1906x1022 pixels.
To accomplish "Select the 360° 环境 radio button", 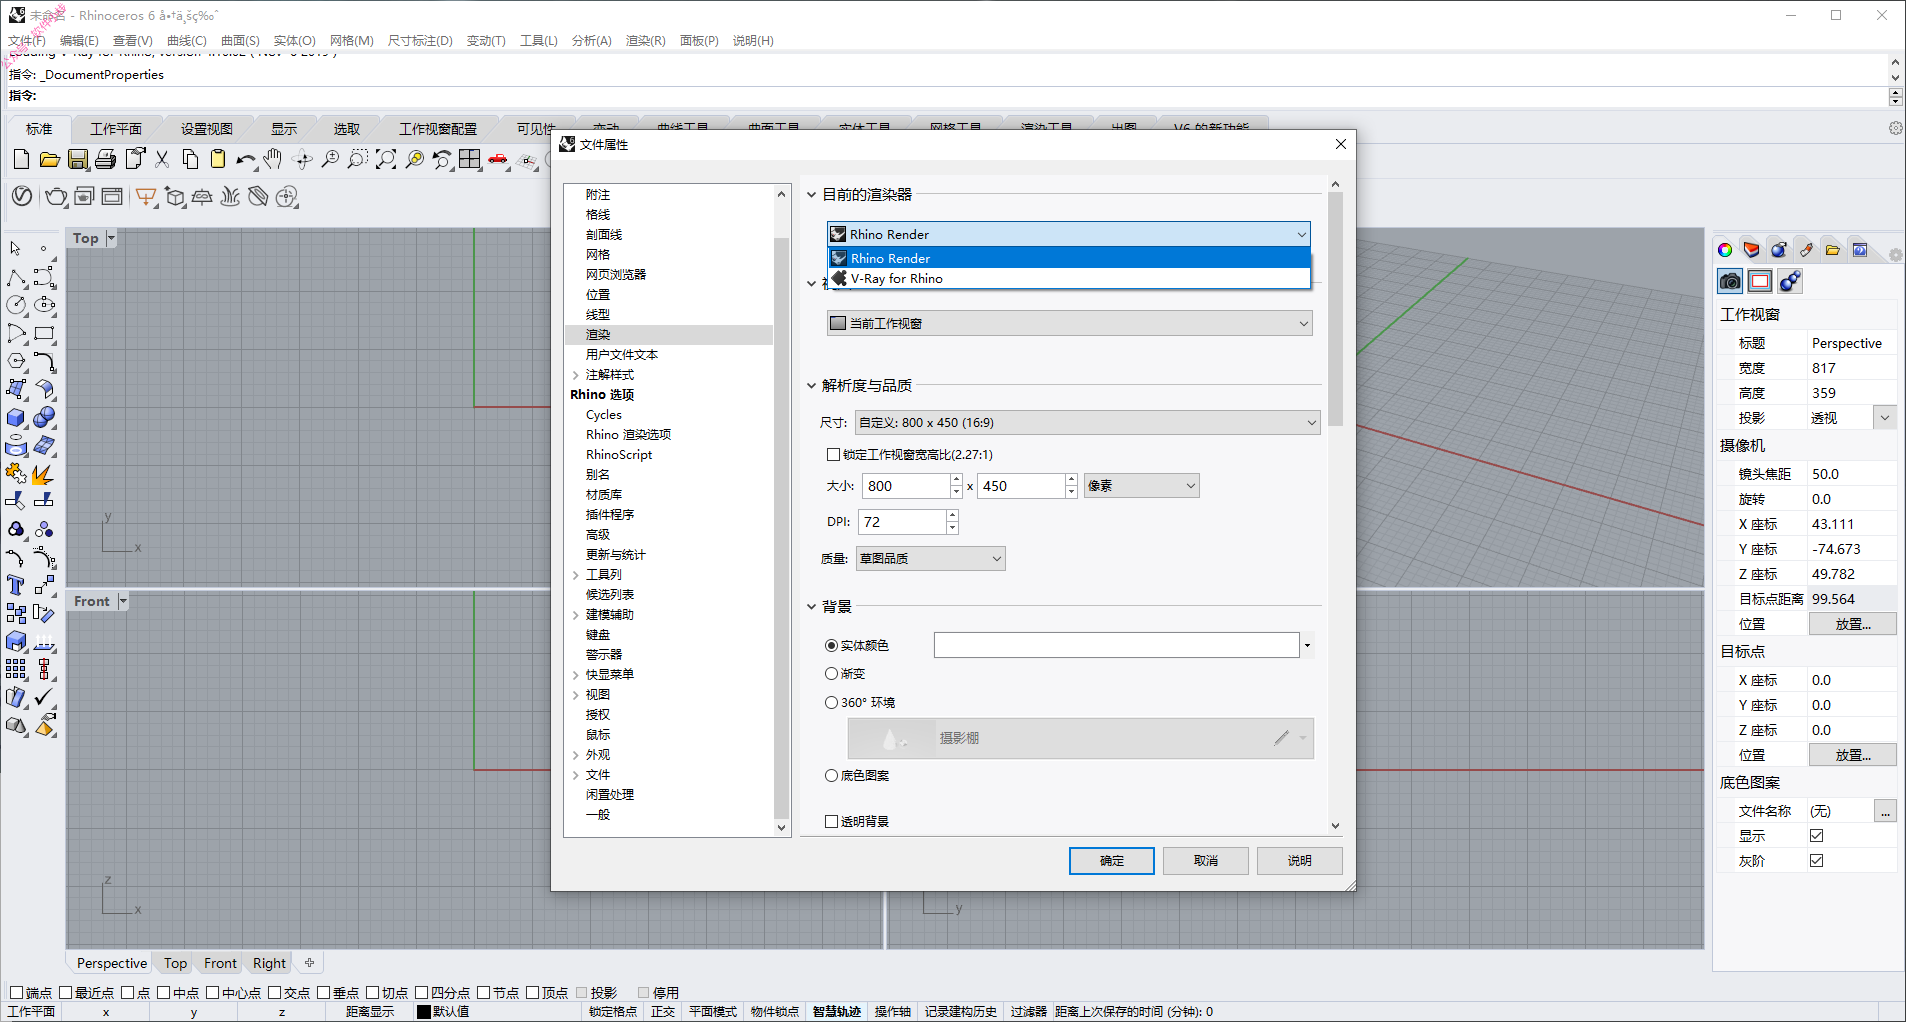I will point(831,703).
